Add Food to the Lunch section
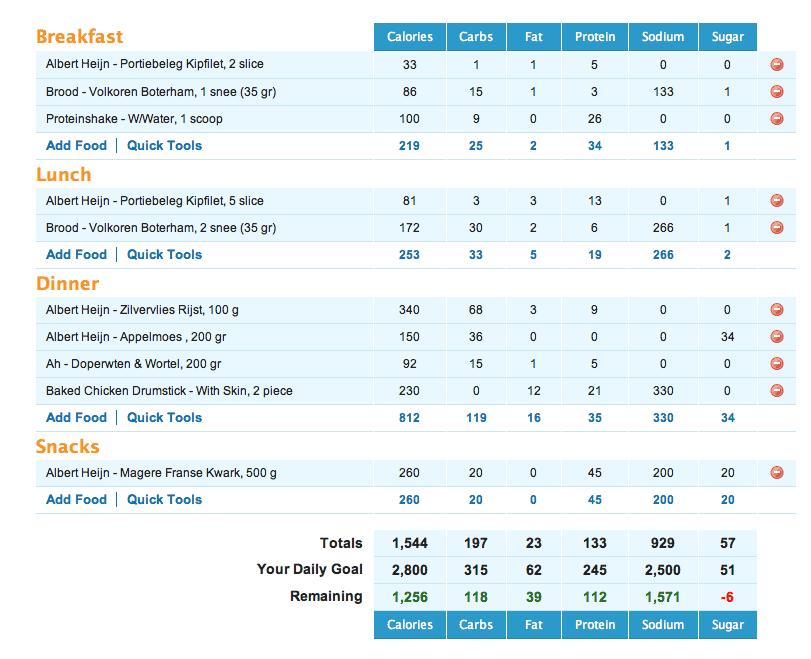The width and height of the screenshot is (811, 659). tap(76, 255)
